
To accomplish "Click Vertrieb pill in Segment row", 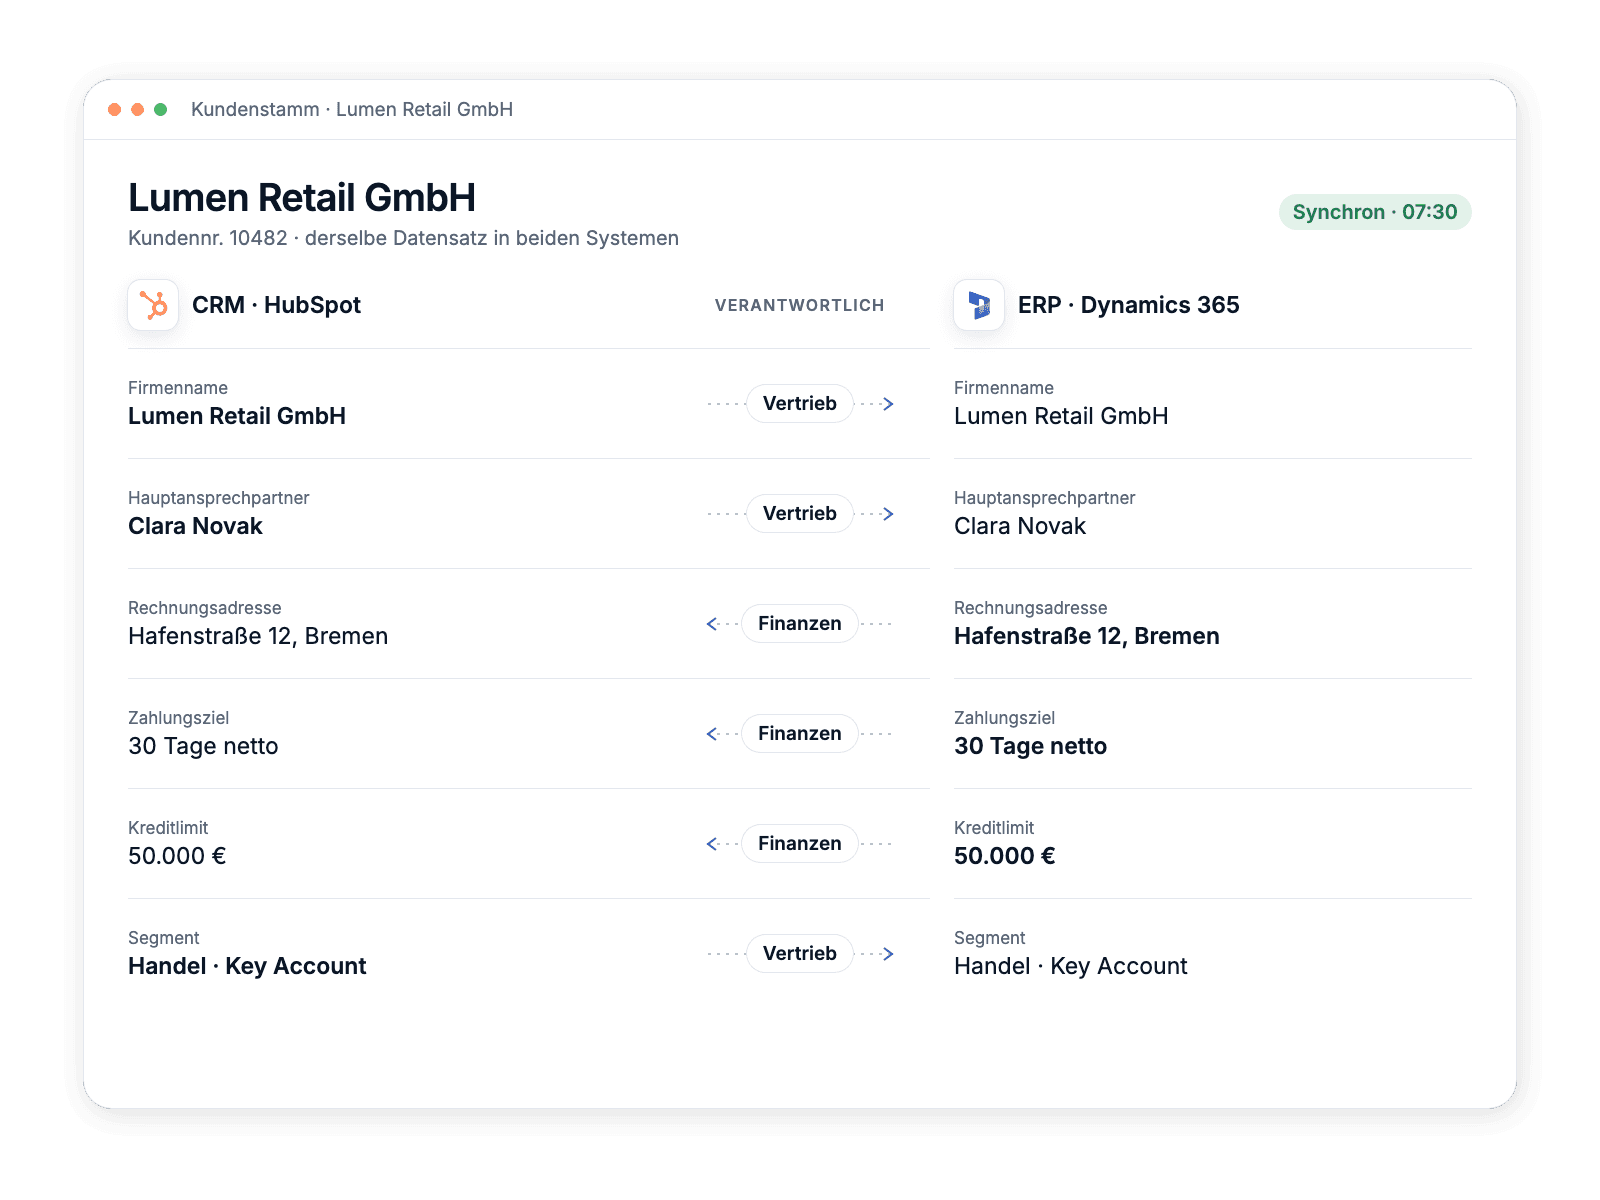I will click(800, 954).
